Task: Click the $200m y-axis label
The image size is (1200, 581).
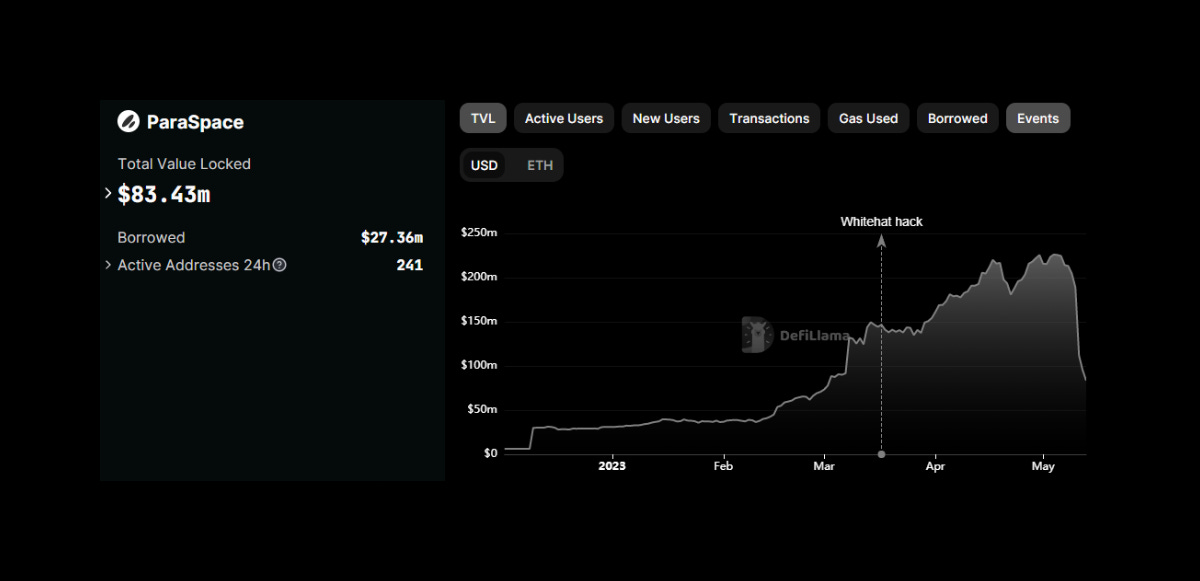Action: tap(479, 277)
